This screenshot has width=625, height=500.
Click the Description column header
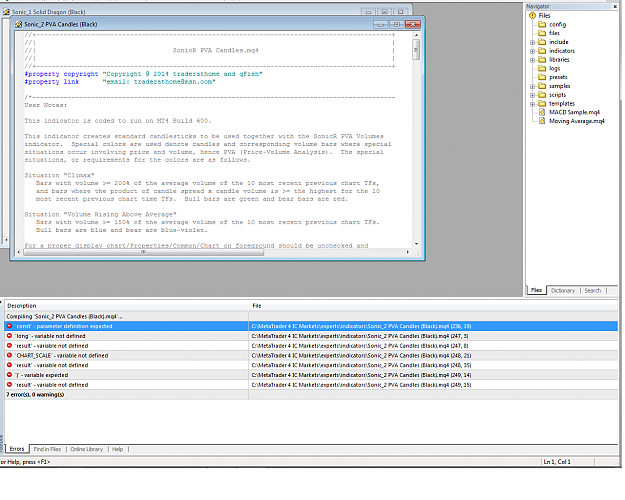pos(127,306)
